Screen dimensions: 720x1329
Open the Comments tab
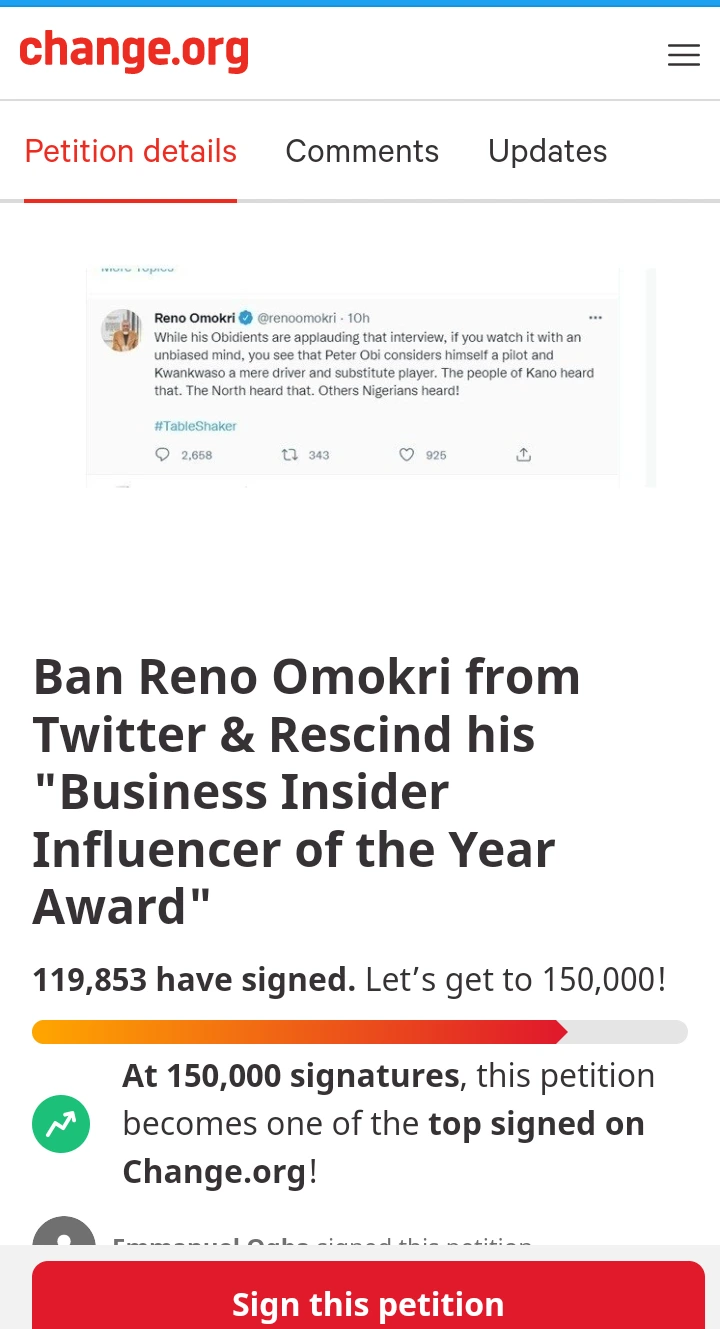click(362, 151)
